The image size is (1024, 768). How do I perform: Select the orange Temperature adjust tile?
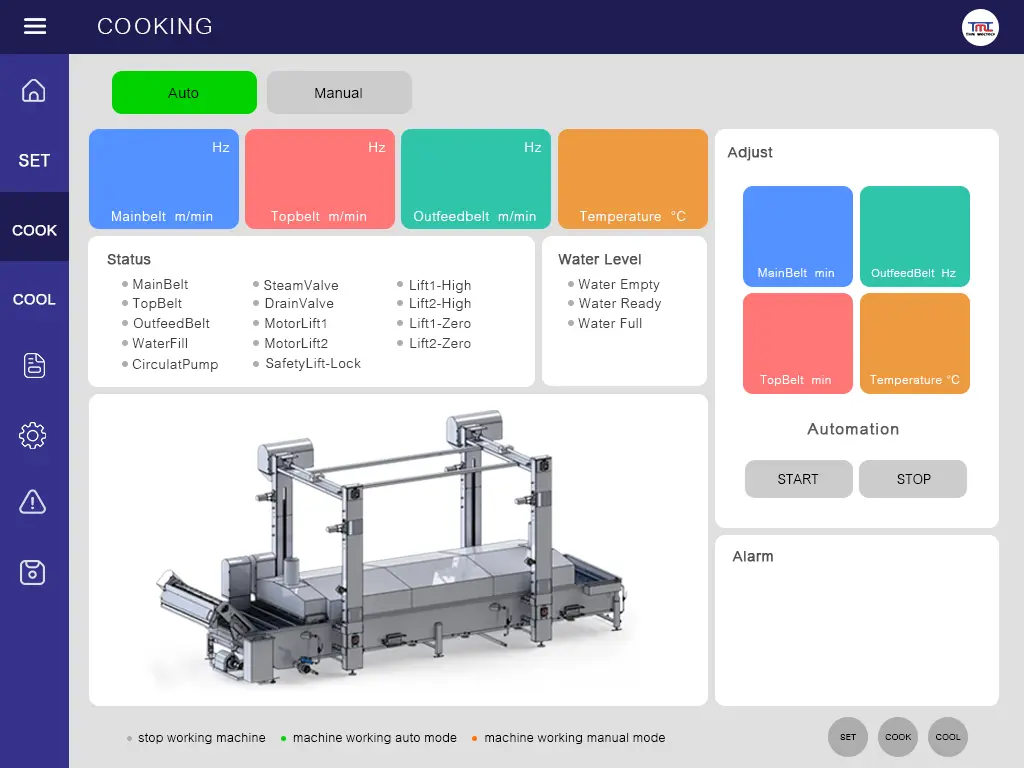(914, 343)
